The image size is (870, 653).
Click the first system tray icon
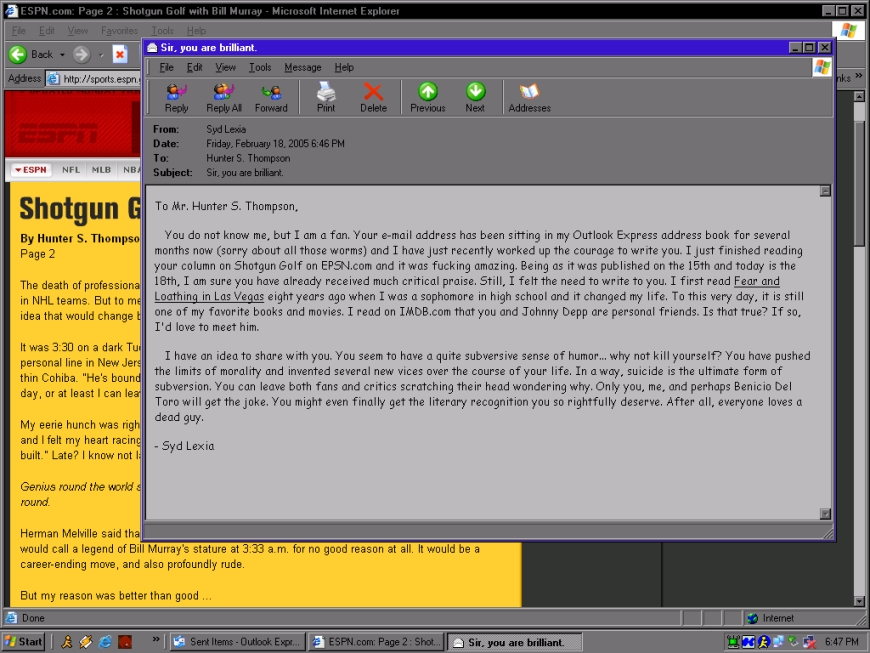(733, 642)
